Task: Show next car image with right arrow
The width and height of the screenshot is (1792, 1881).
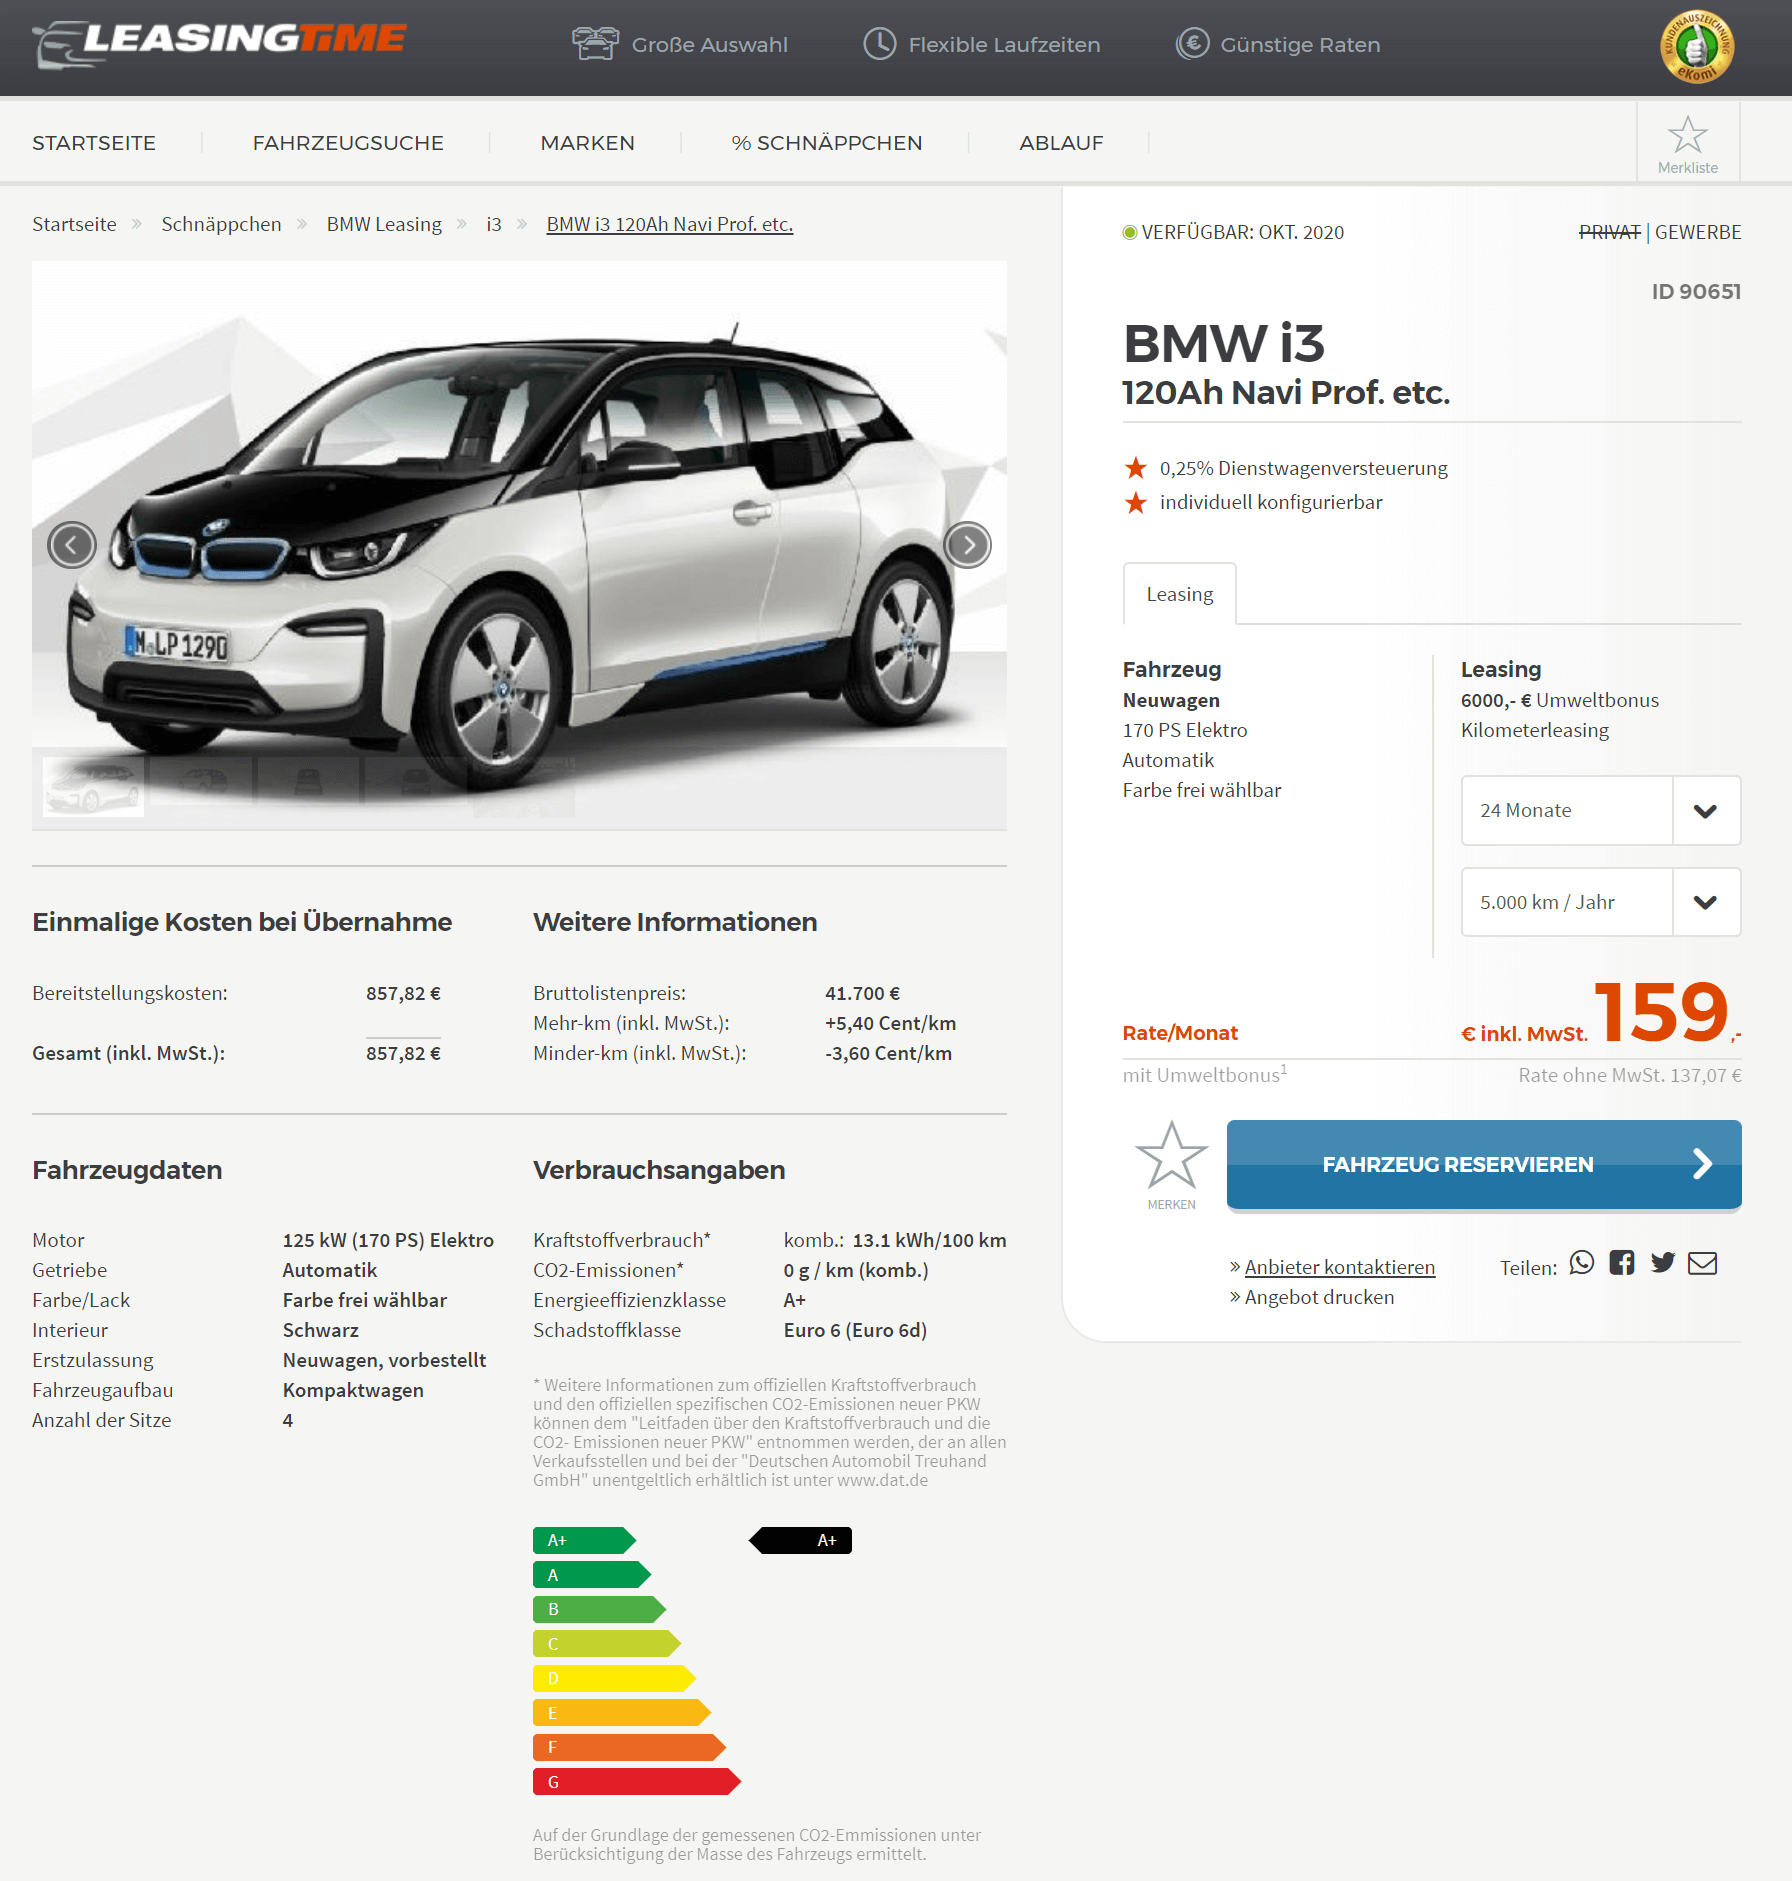Action: [x=967, y=545]
